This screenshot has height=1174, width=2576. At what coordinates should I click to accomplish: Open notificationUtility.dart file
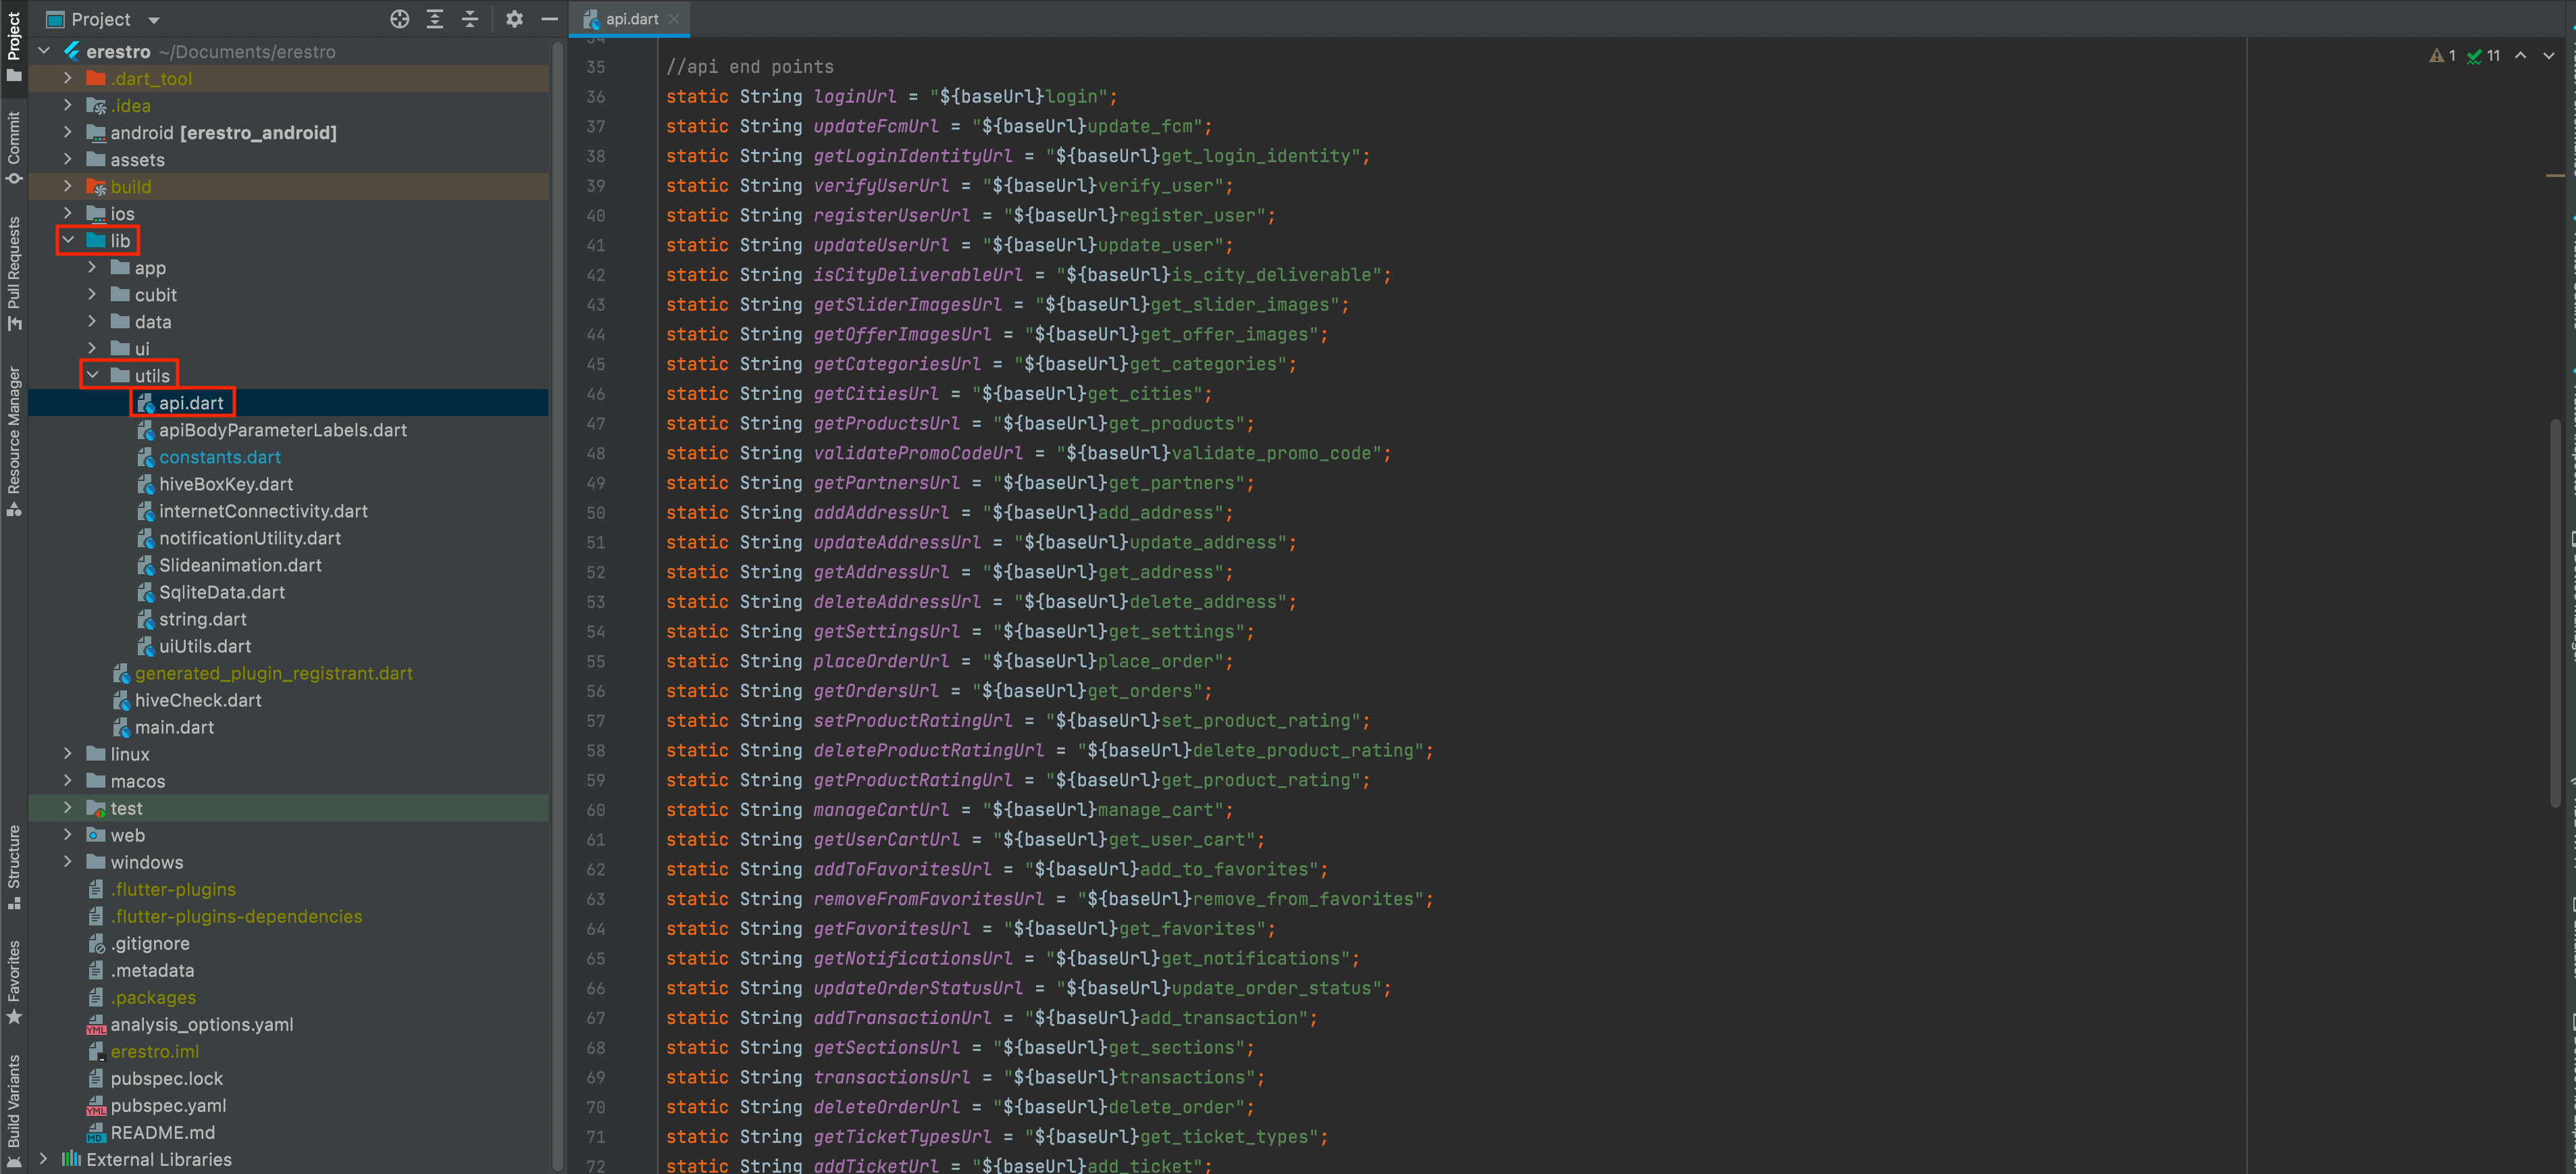239,537
